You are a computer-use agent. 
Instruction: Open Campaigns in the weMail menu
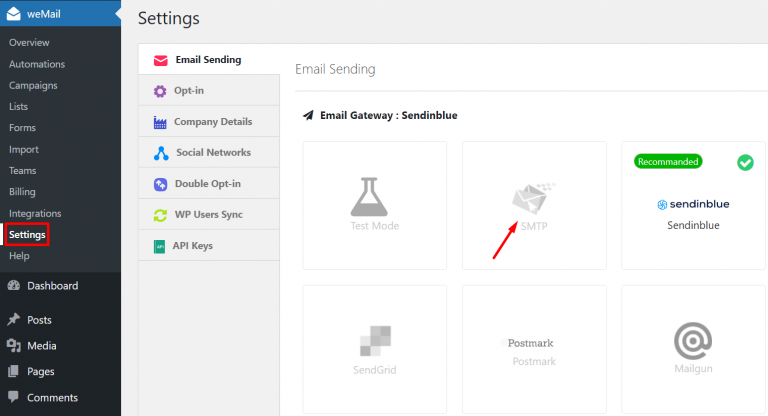coord(33,86)
